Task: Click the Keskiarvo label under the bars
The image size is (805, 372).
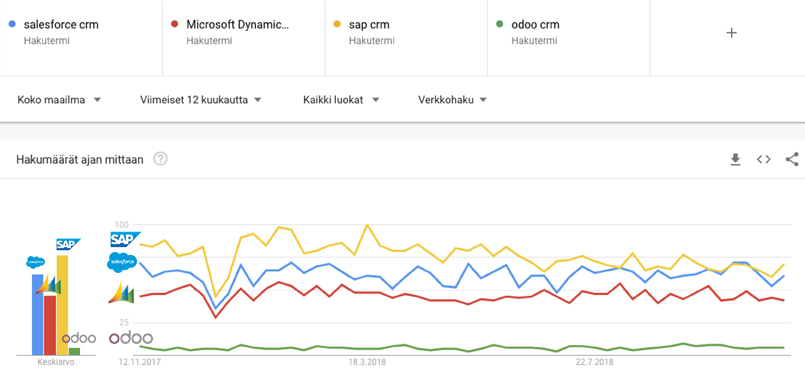Action: coord(56,362)
